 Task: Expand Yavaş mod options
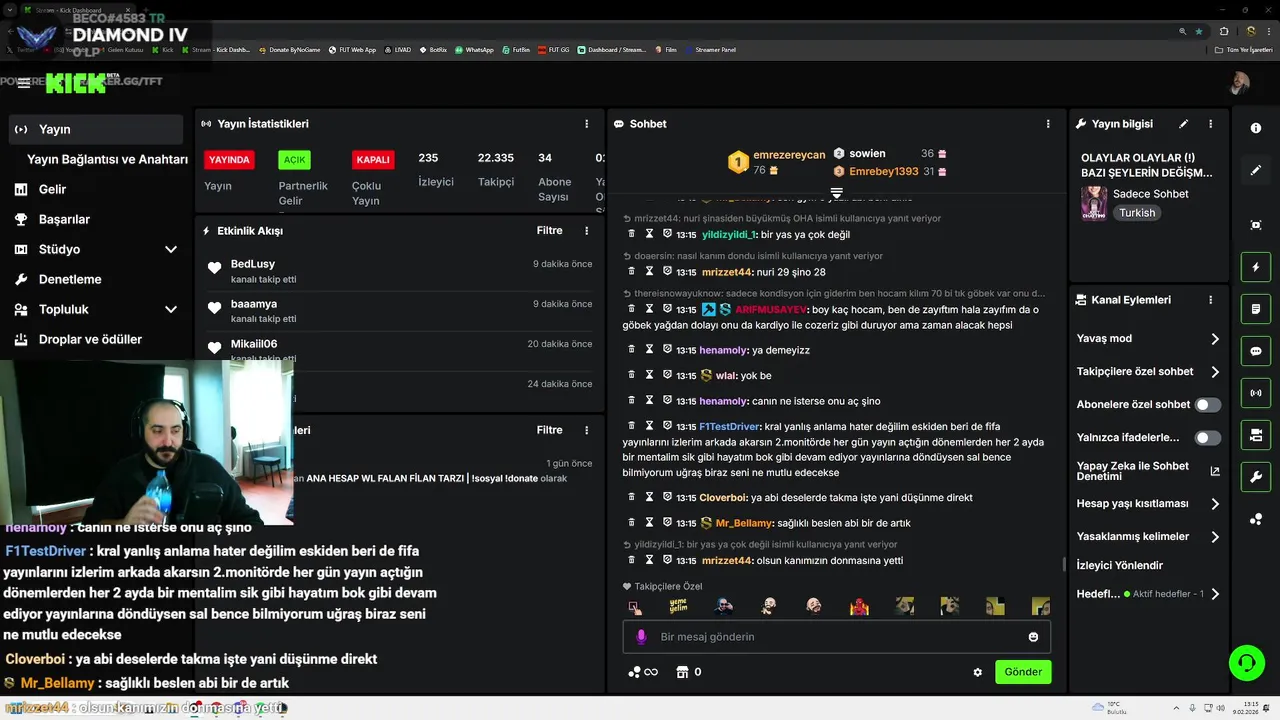(x=1215, y=339)
